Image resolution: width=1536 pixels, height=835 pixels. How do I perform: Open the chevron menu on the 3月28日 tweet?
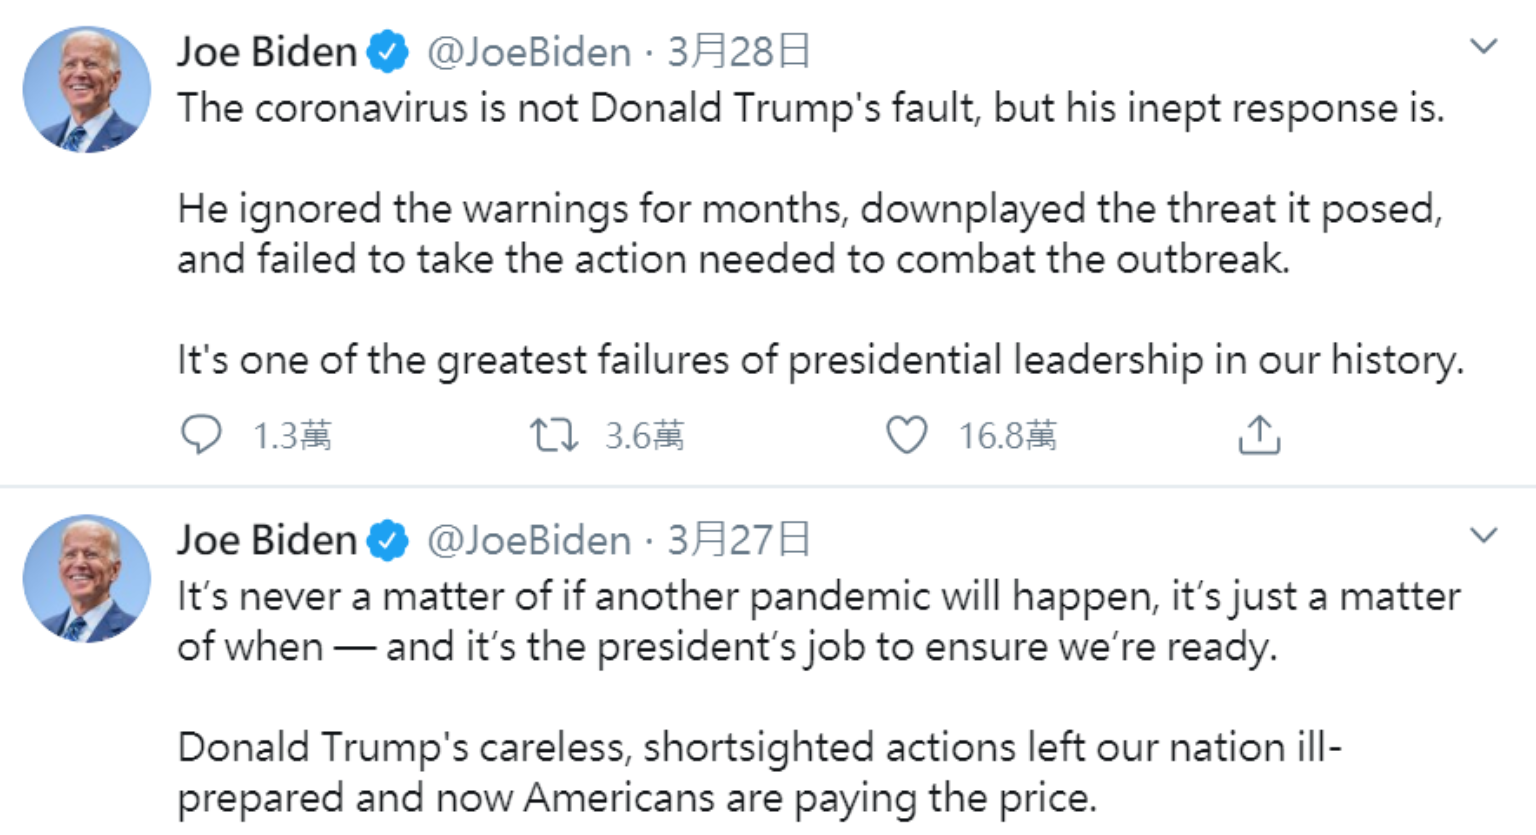click(x=1483, y=47)
